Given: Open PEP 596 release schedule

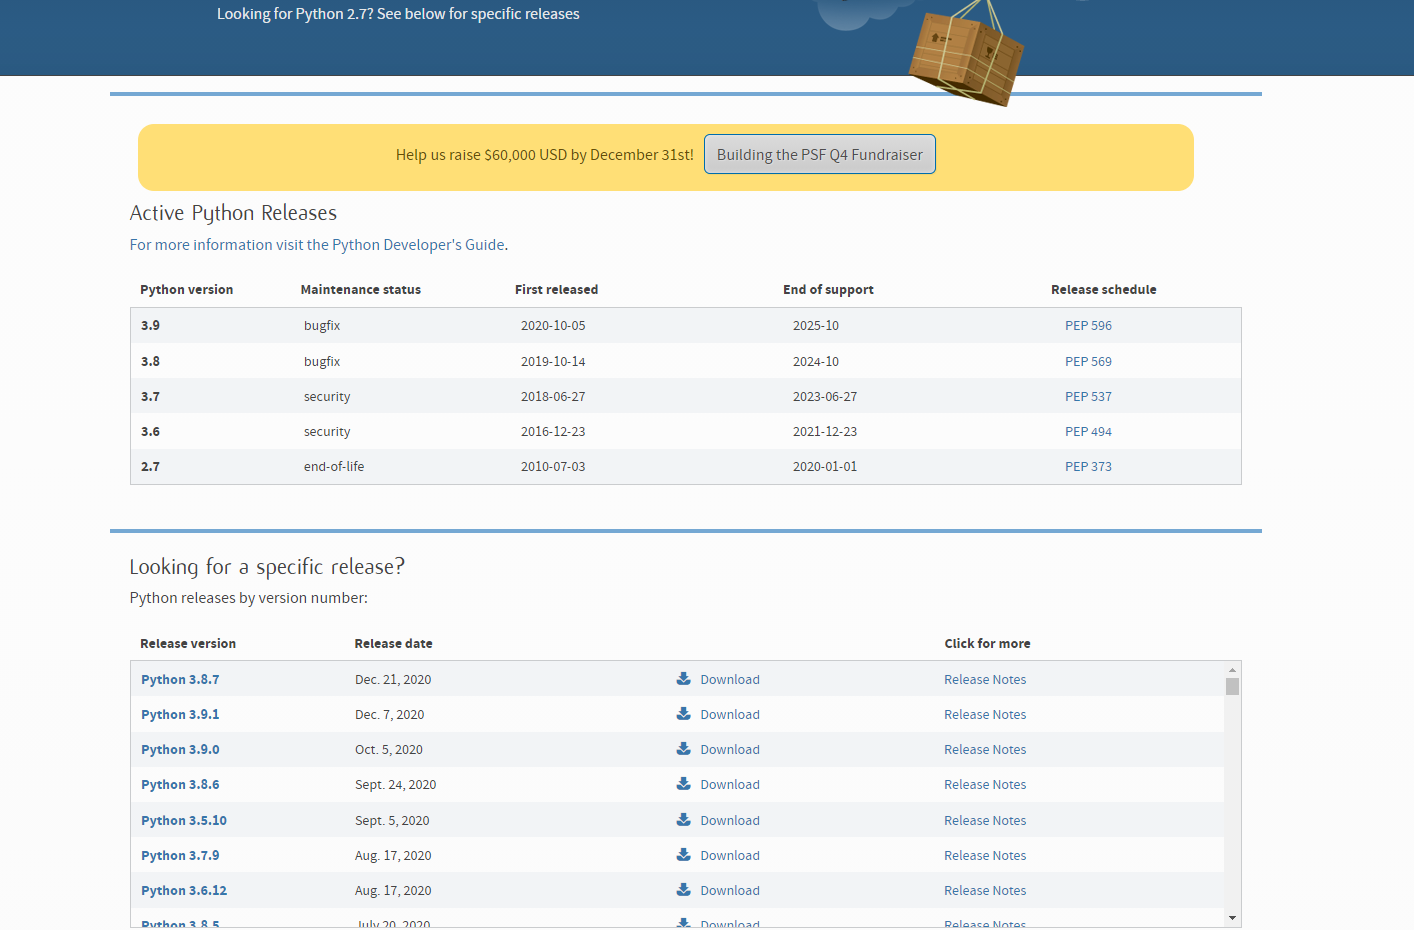Looking at the screenshot, I should tap(1088, 326).
